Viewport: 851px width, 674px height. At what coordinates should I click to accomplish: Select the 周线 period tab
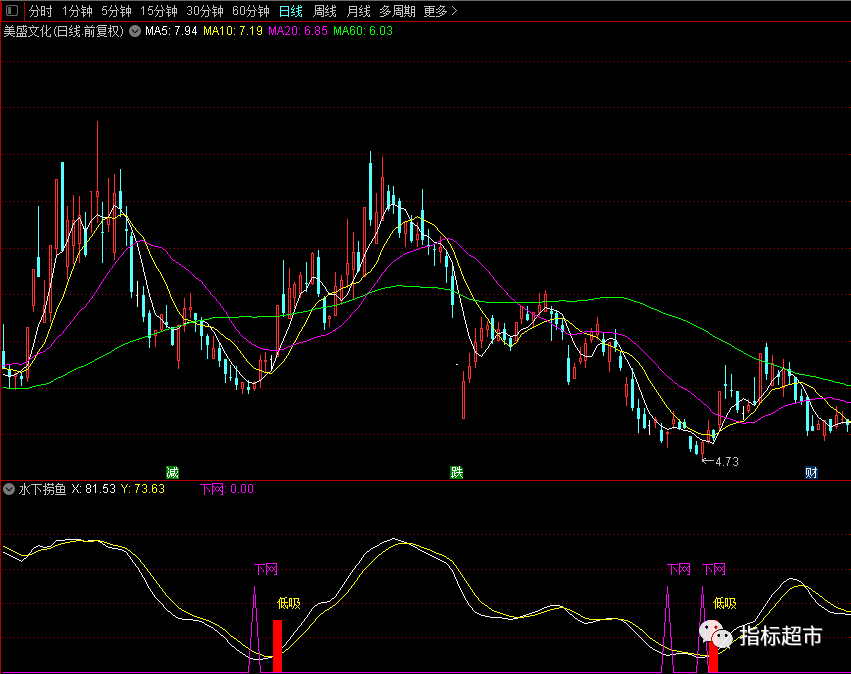click(325, 11)
